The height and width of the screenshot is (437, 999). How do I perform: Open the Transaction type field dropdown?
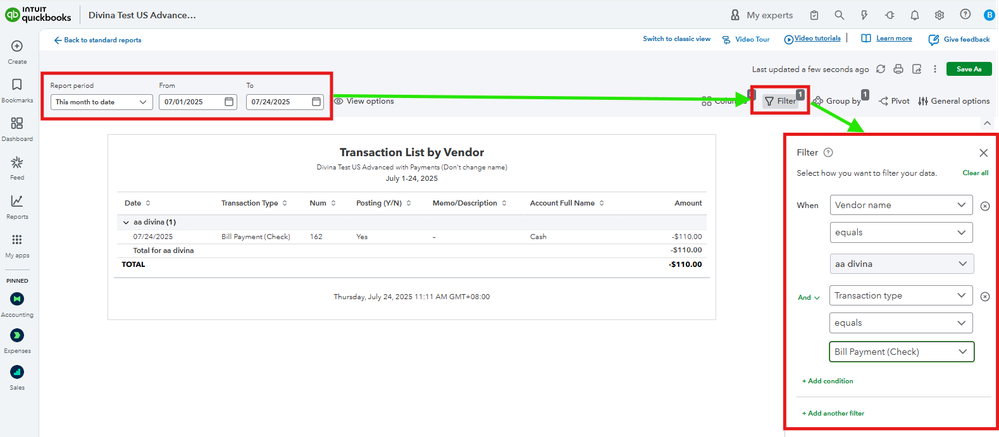[x=902, y=296]
